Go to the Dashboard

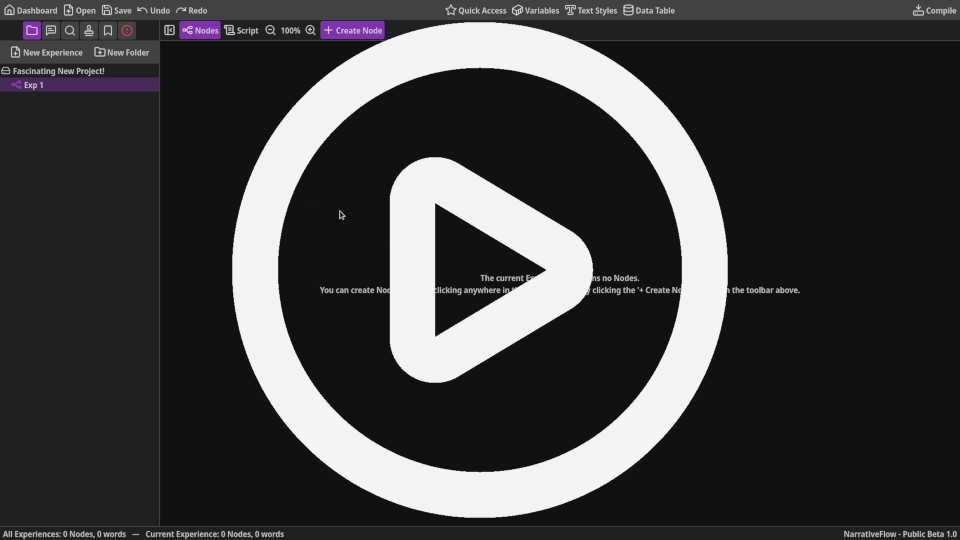(x=31, y=10)
